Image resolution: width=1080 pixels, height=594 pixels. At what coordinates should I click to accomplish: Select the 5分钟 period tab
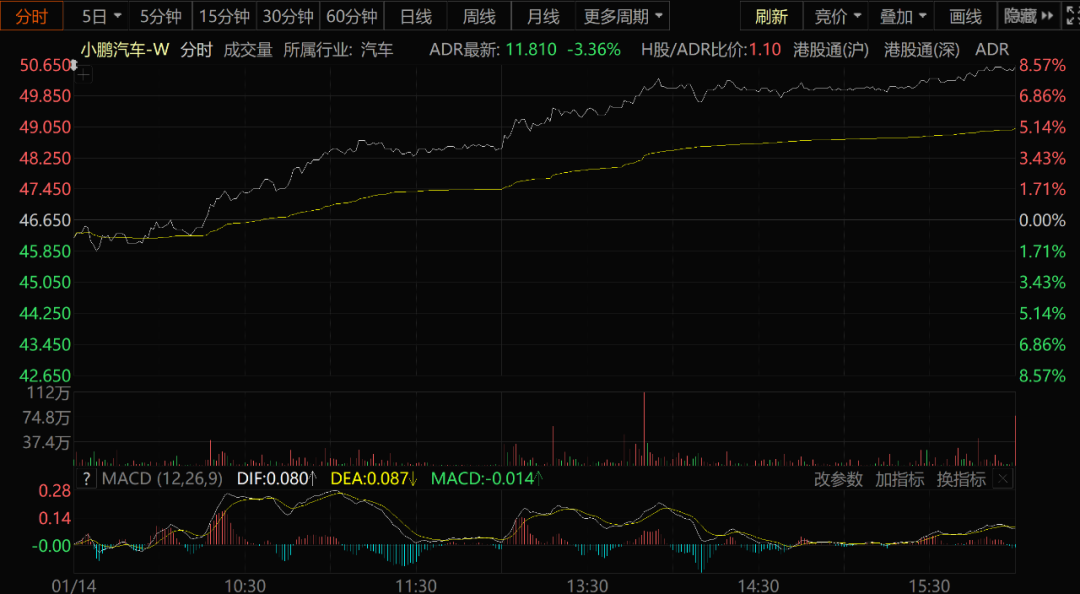[160, 16]
